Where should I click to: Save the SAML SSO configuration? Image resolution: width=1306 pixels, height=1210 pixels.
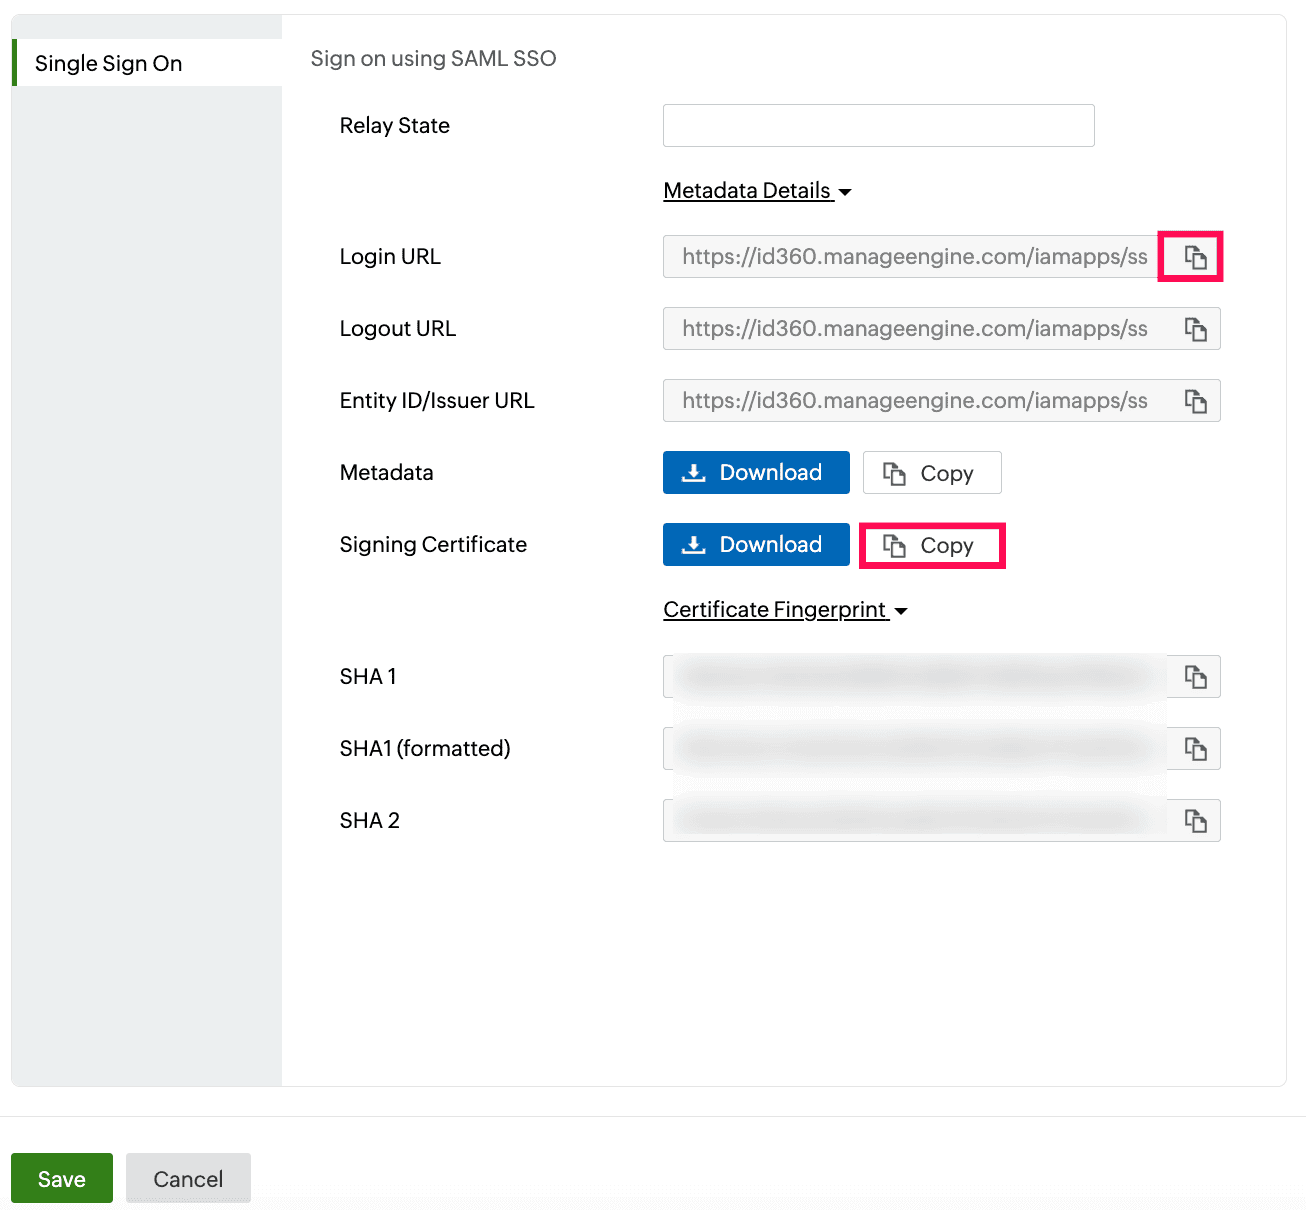(x=61, y=1178)
